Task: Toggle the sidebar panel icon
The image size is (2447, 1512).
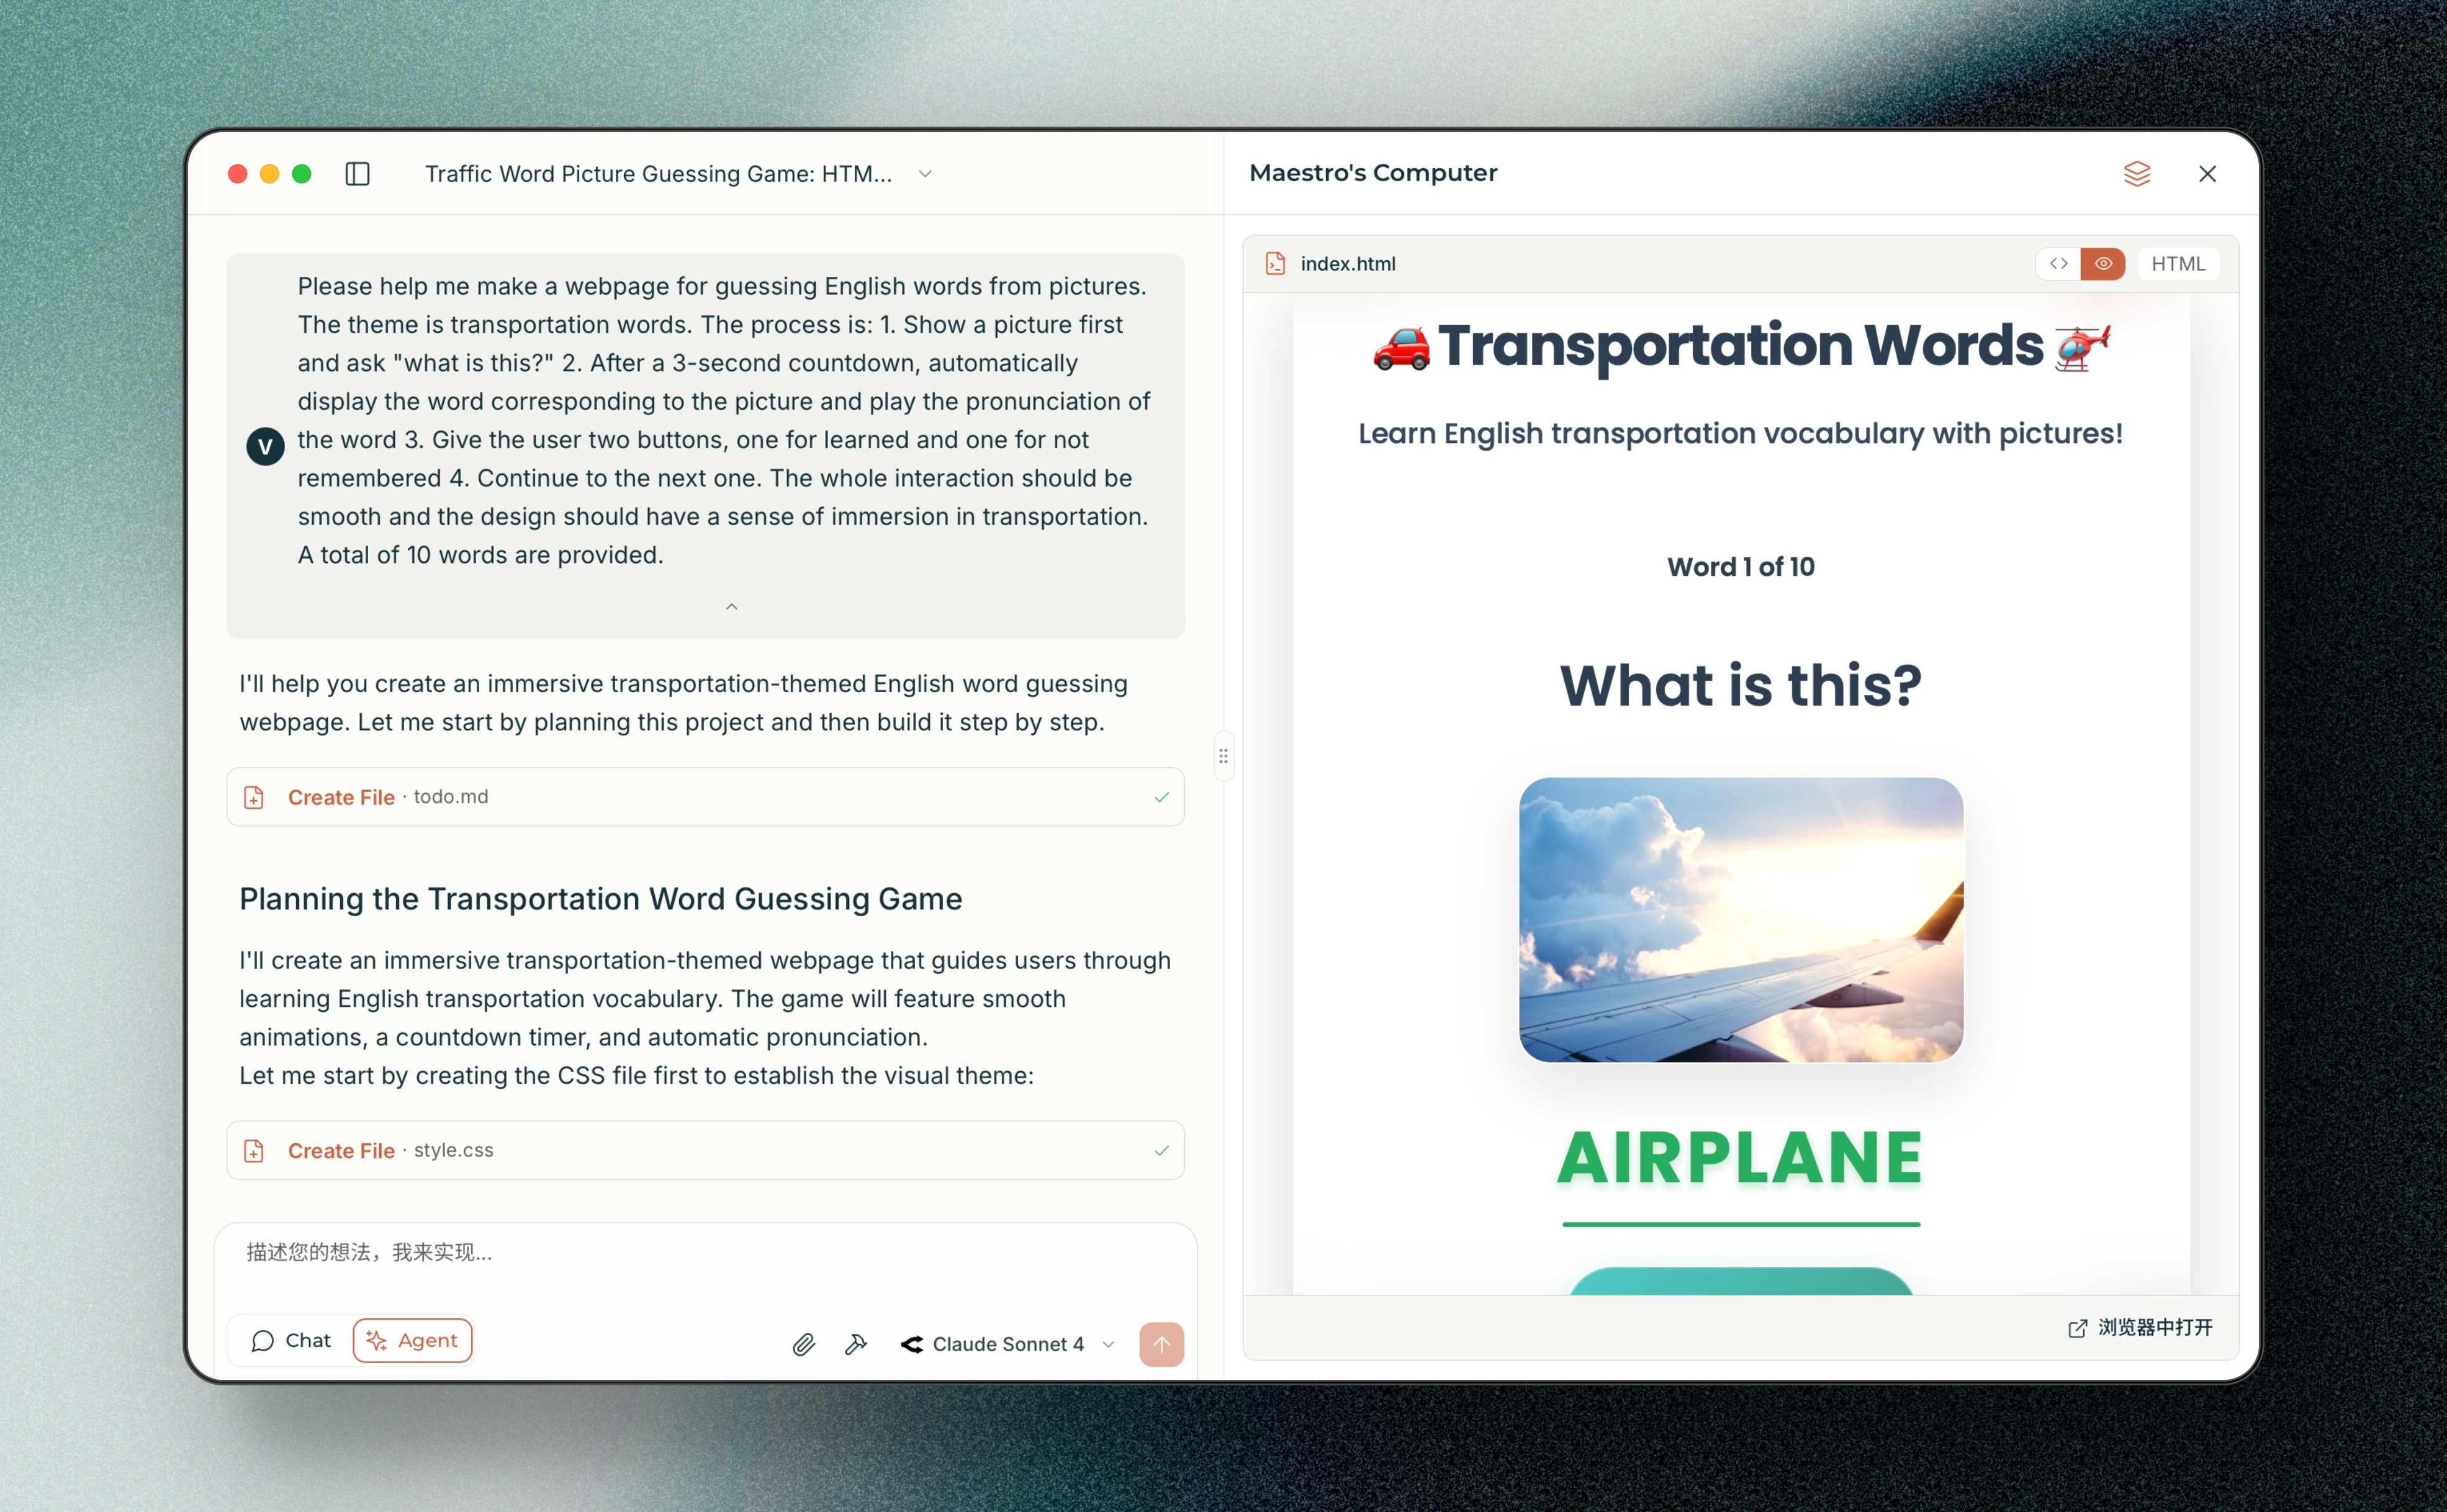Action: pos(357,174)
